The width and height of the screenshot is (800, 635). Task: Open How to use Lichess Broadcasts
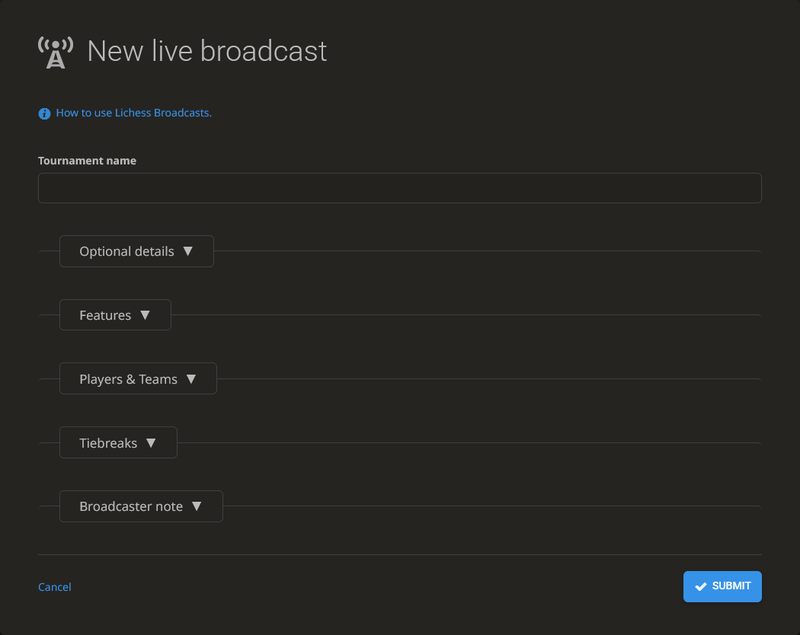tap(132, 113)
